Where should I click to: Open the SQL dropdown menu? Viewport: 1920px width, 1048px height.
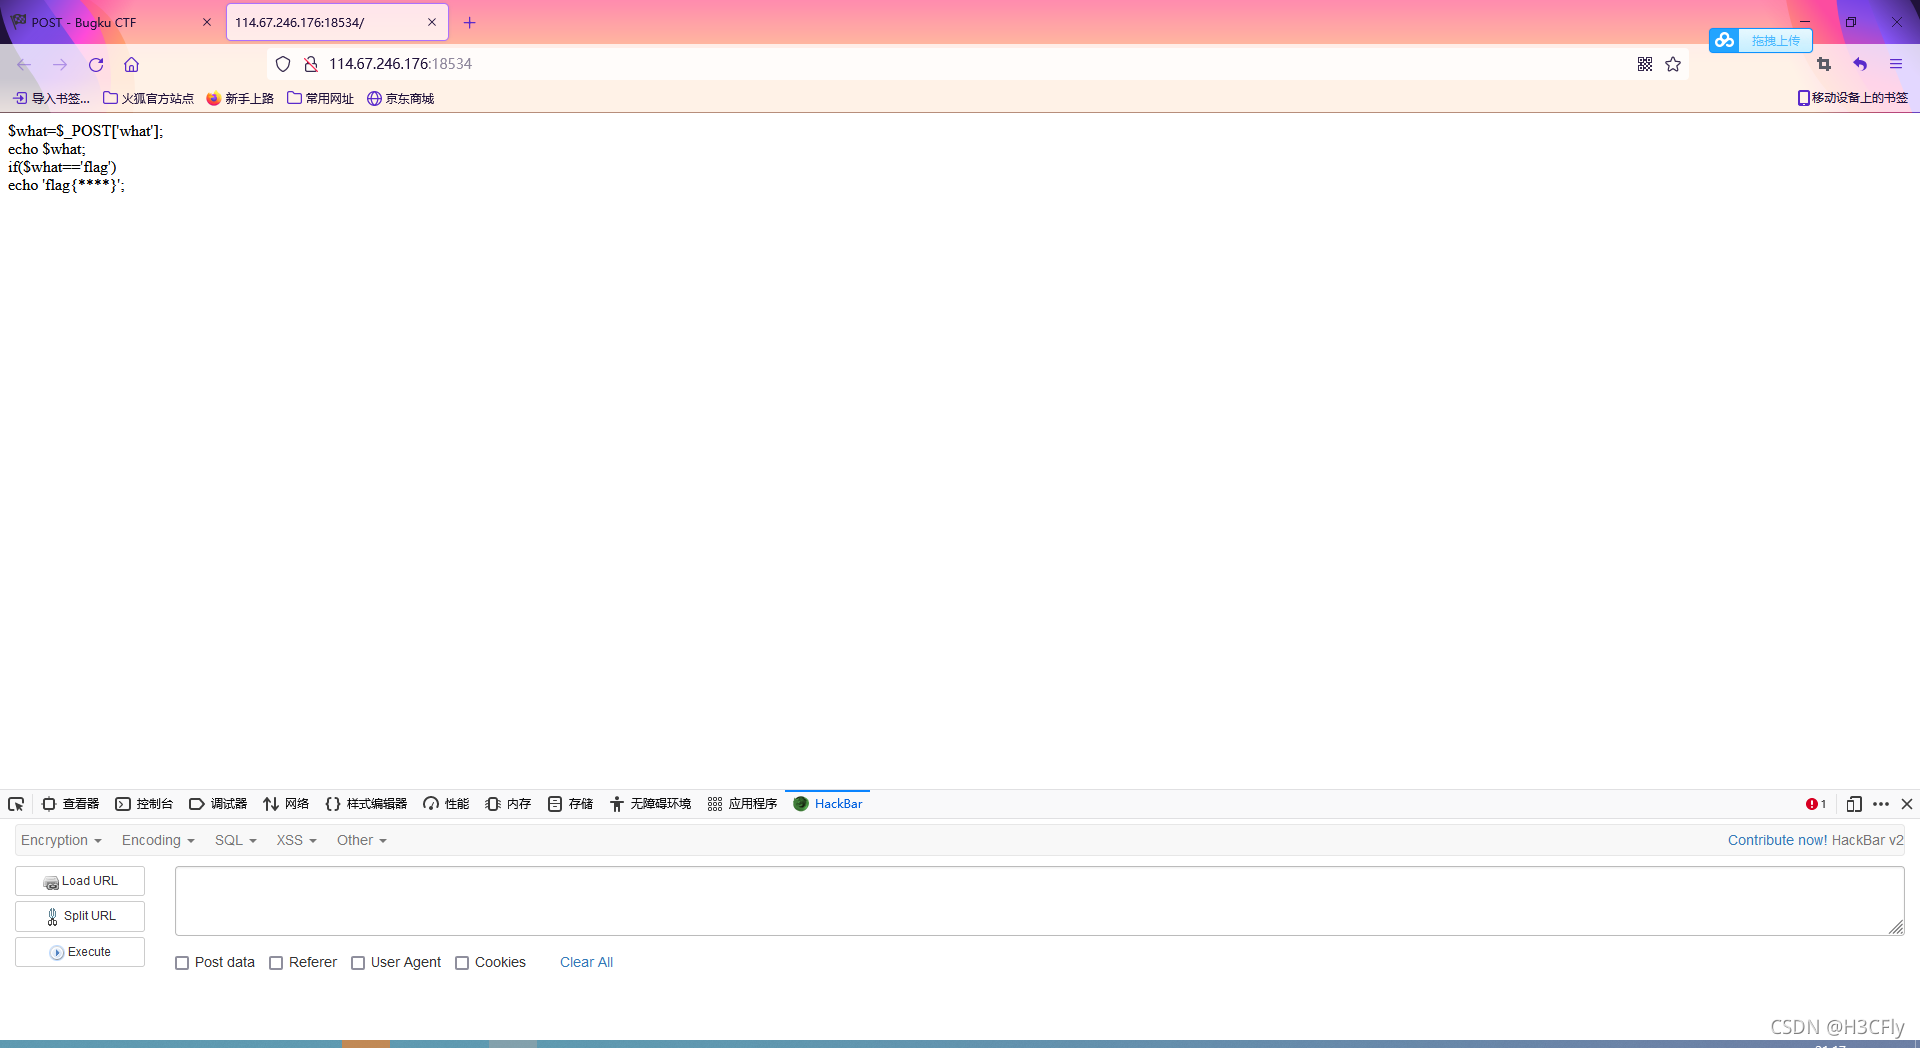[x=234, y=840]
